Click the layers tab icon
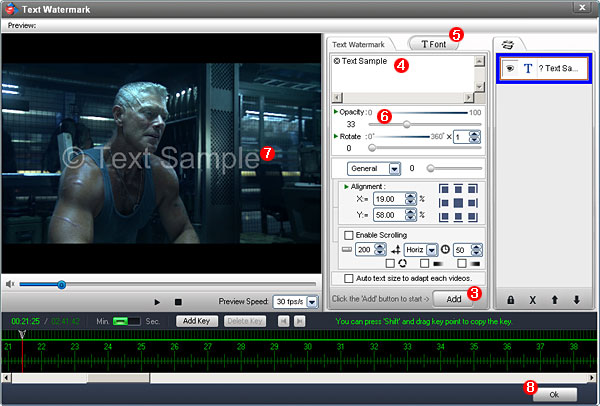This screenshot has height=406, width=600. pyautogui.click(x=508, y=45)
